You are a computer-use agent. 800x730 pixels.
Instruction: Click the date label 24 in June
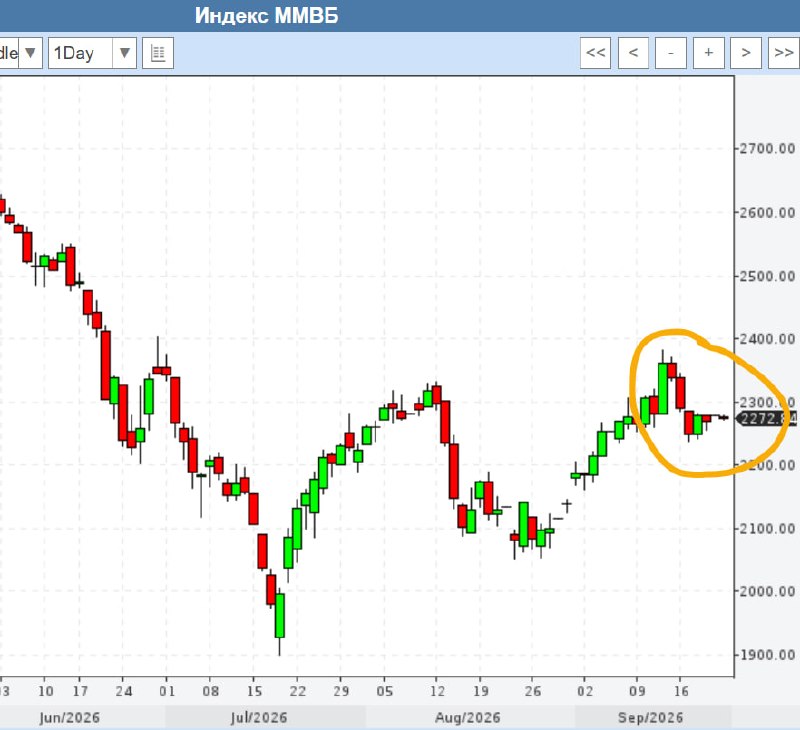click(x=123, y=691)
